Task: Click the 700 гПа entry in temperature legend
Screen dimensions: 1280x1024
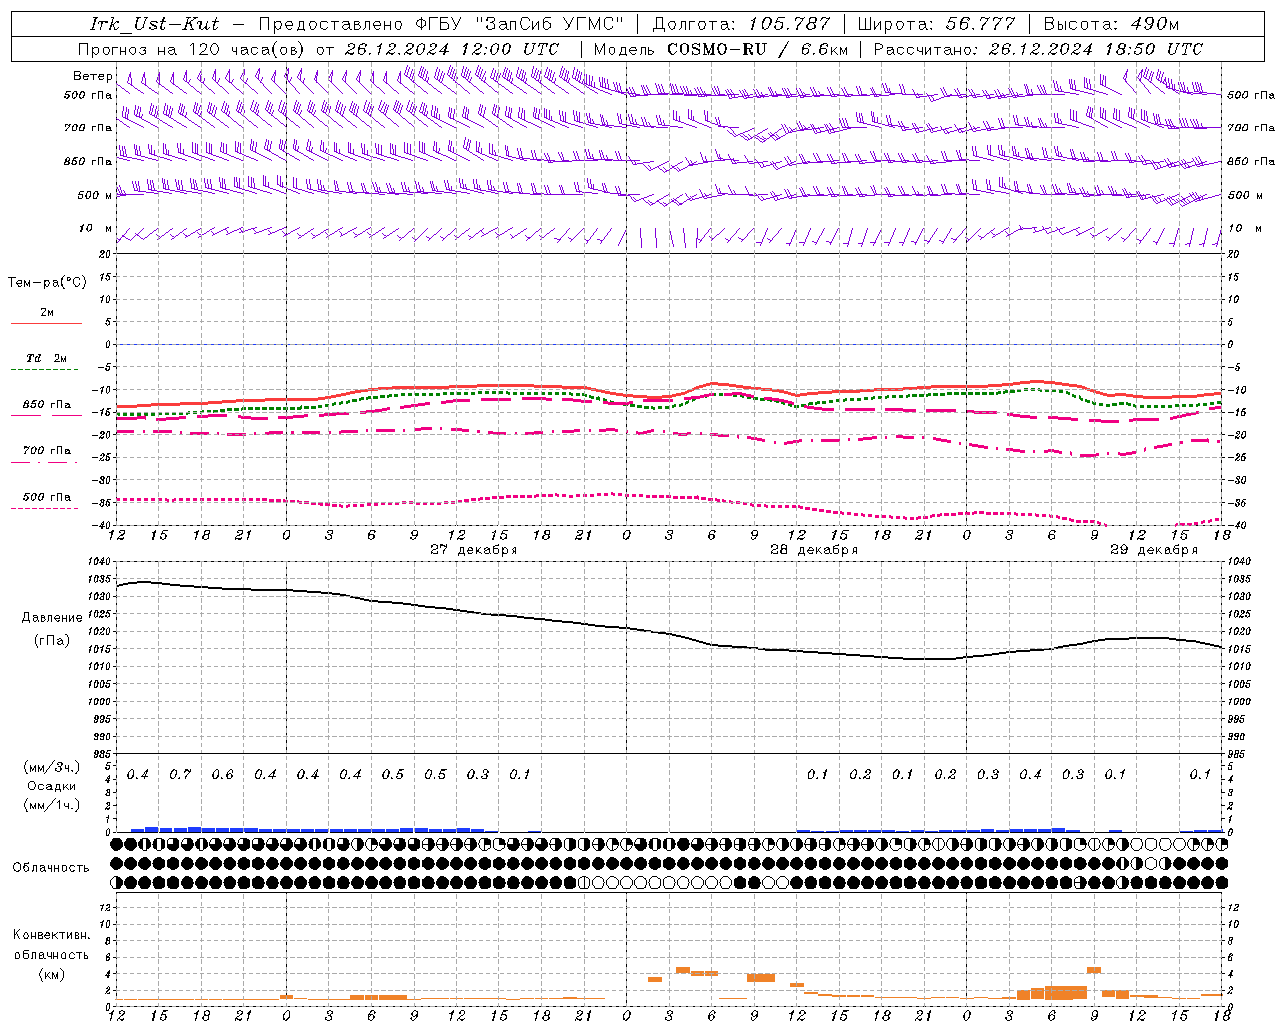Action: coord(47,451)
